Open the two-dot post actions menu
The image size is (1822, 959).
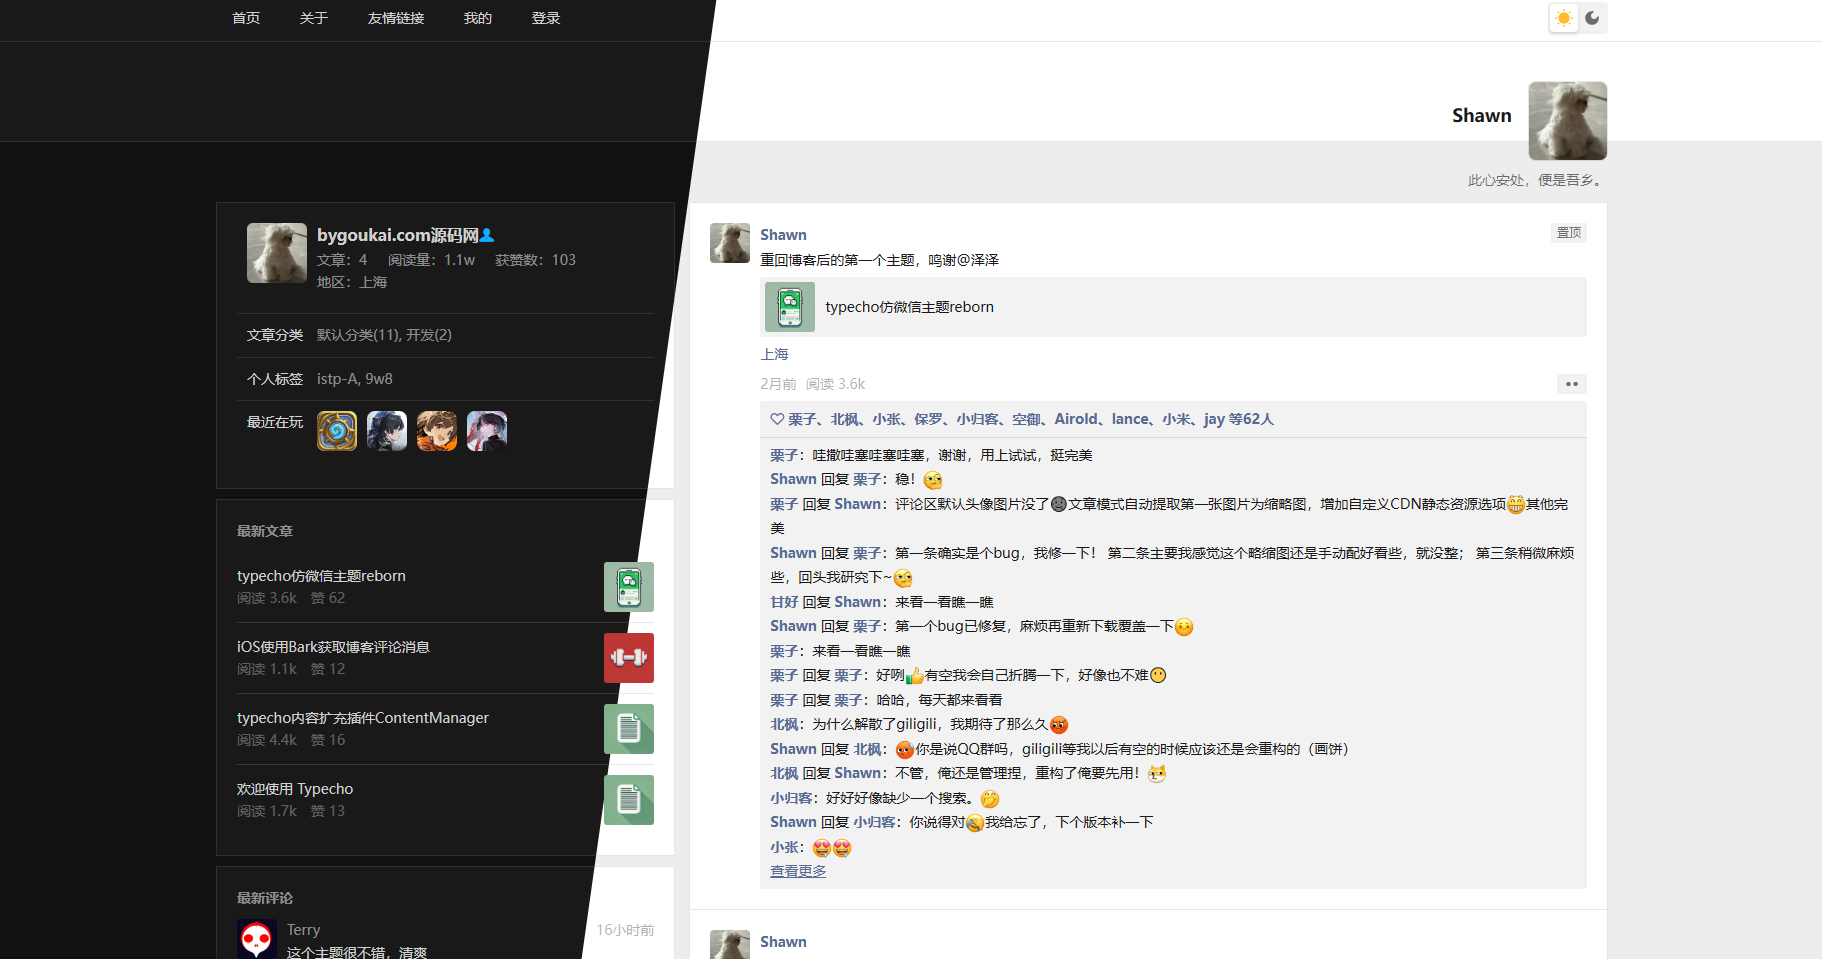[x=1571, y=384]
